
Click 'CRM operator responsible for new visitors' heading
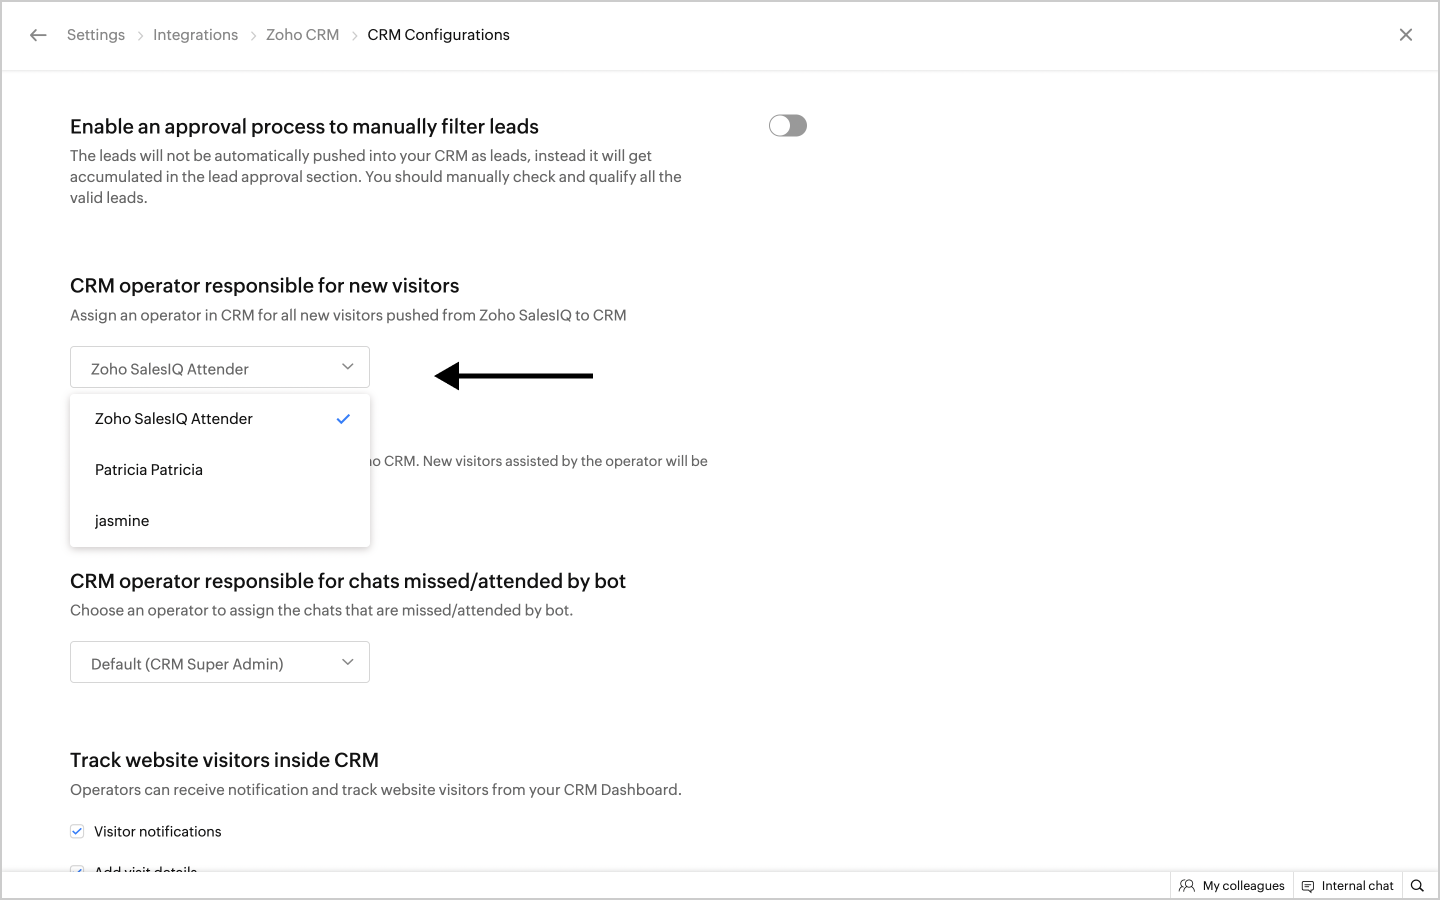[265, 286]
